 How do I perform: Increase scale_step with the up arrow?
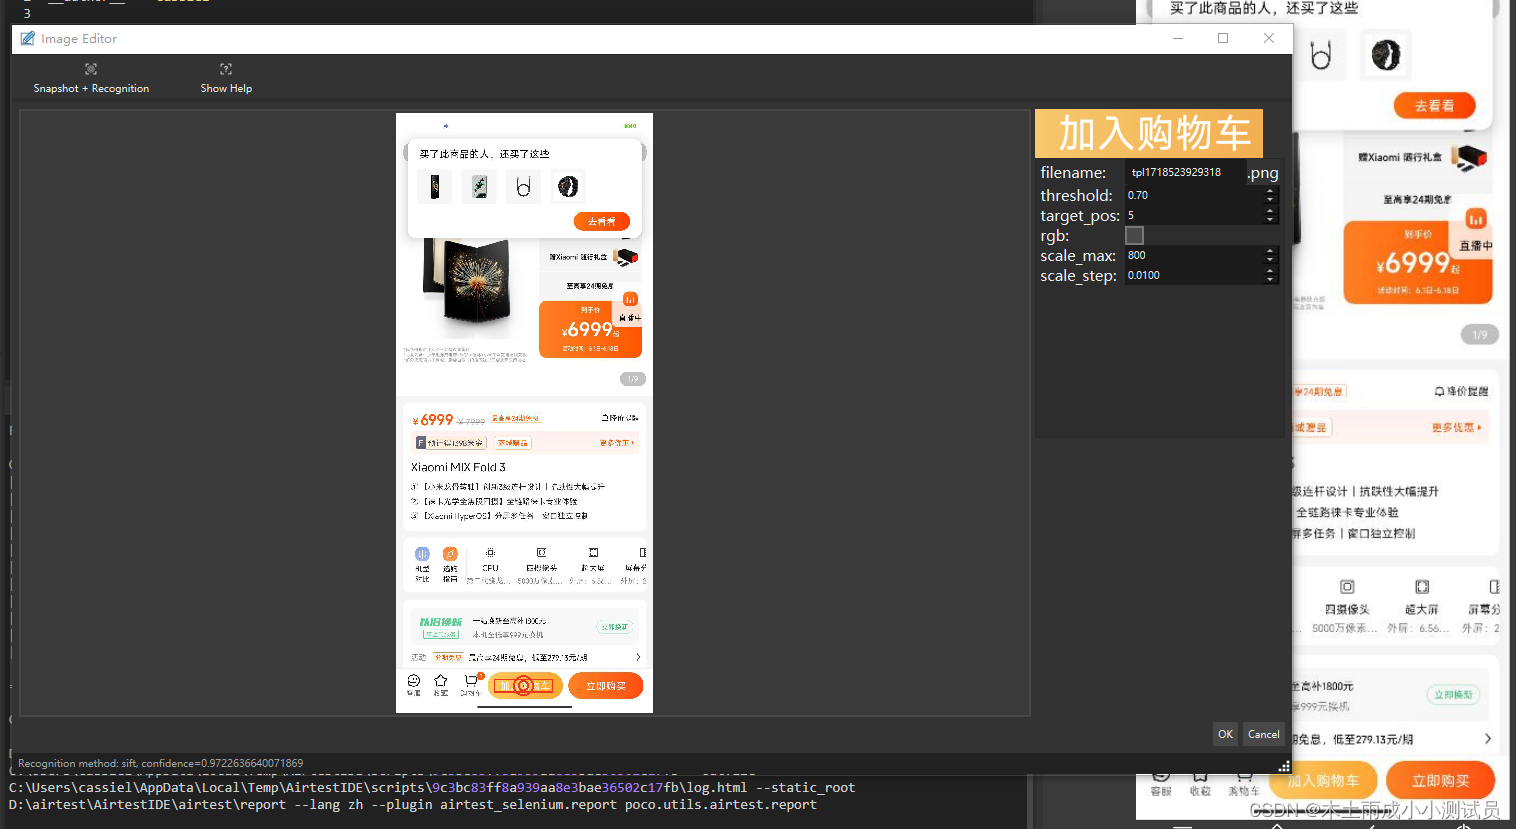(1270, 270)
